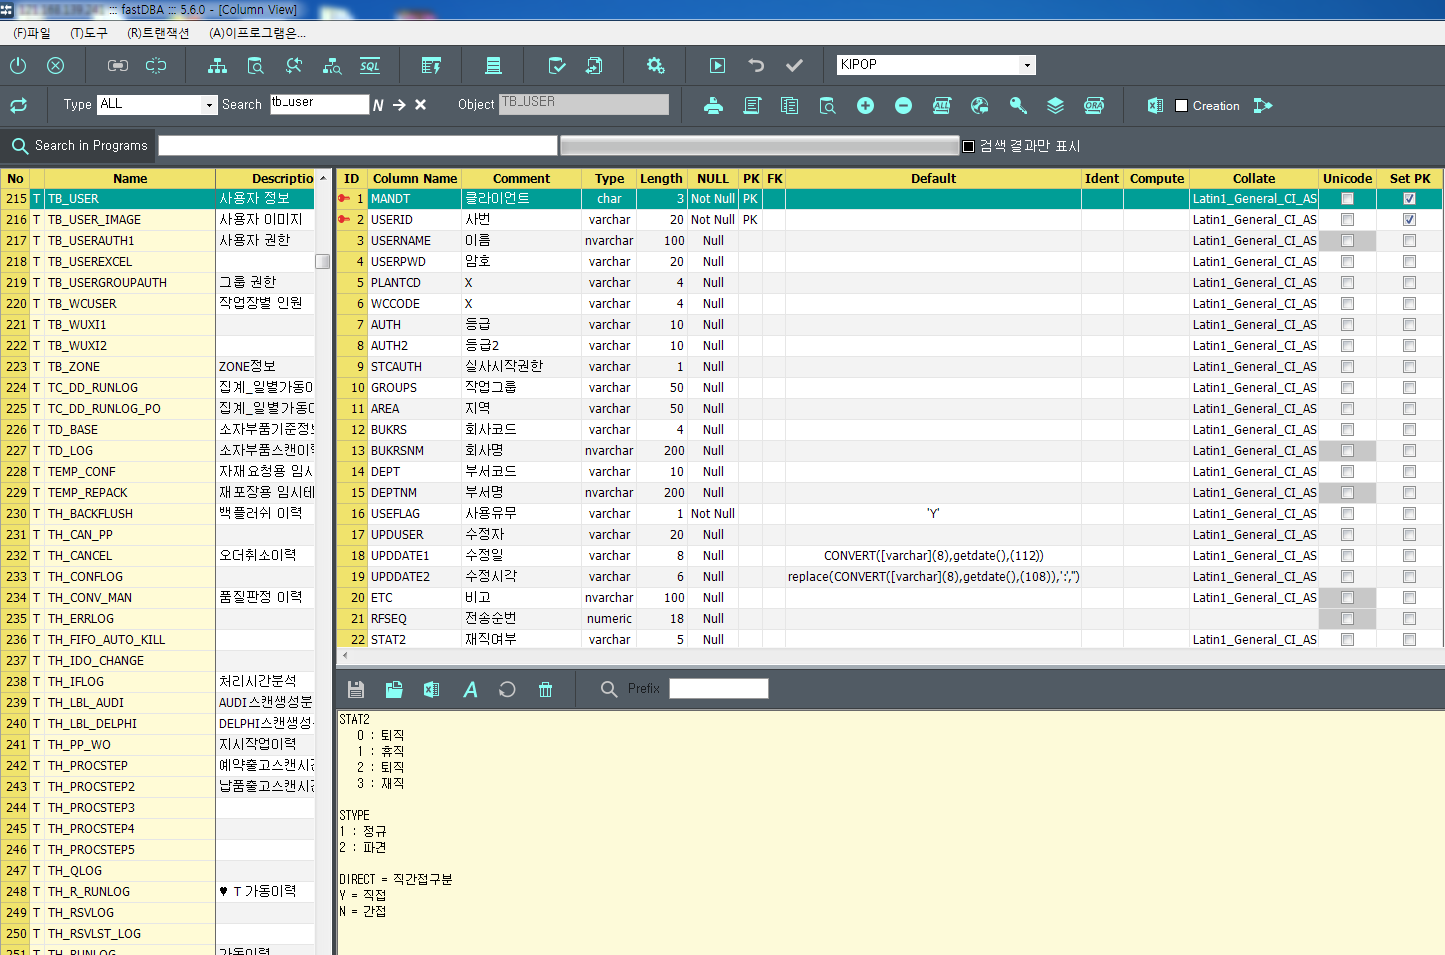
Task: Click the N toggle beside search field
Action: (378, 105)
